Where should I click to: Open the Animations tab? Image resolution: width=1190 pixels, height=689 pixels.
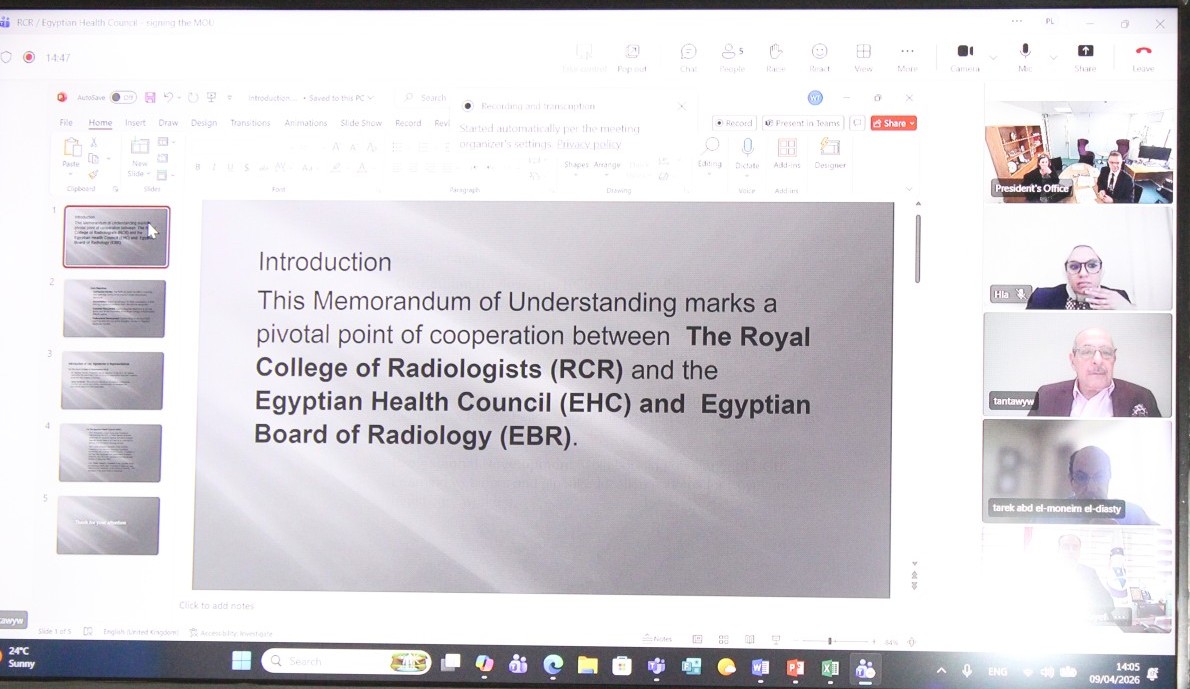pyautogui.click(x=306, y=123)
